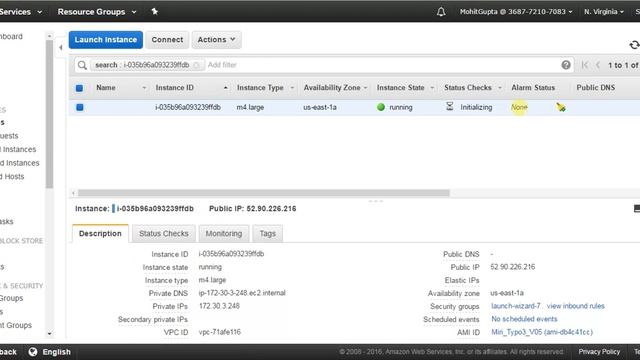Click the globe language icon

[x=33, y=352]
